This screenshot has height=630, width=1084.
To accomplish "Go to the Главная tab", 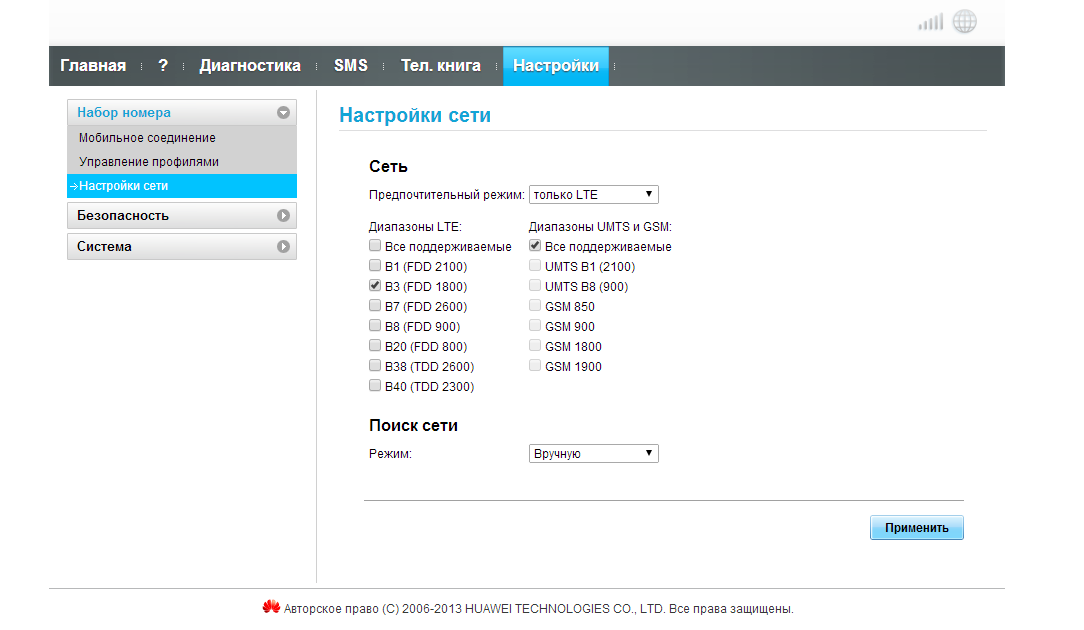I will point(93,66).
